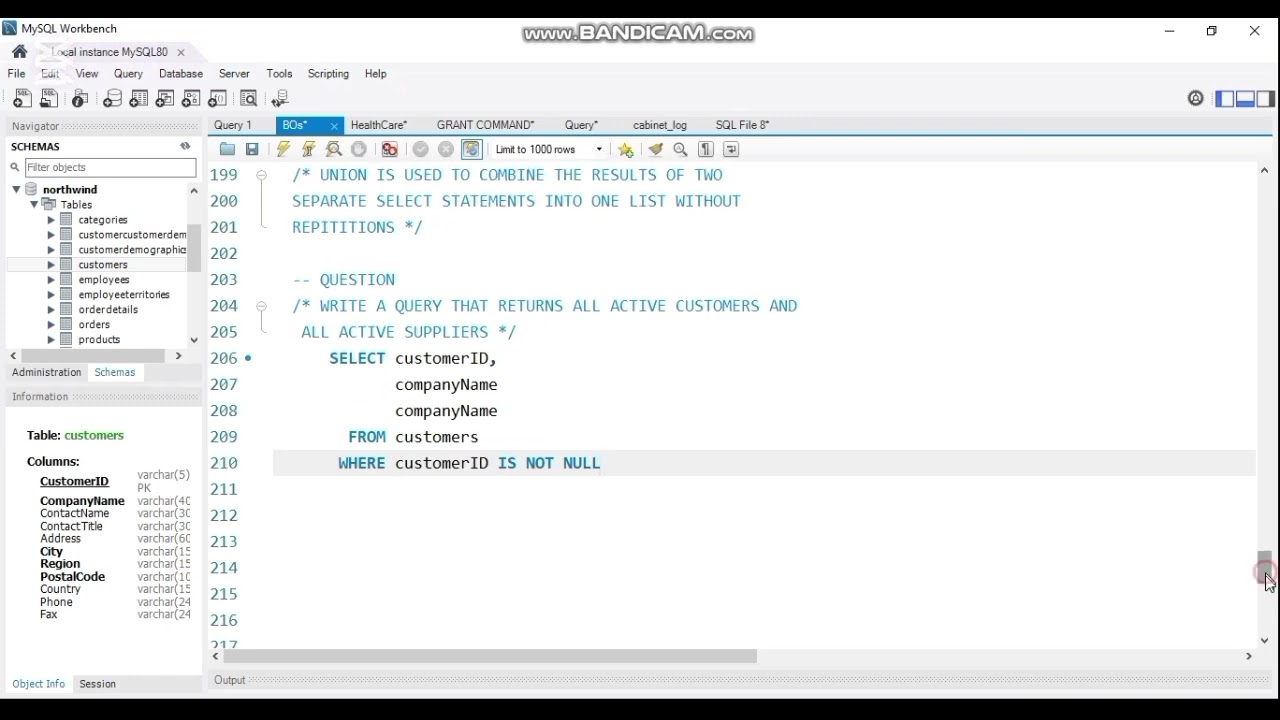Switch to GRANT COMMAND* tab
This screenshot has width=1280, height=720.
pyautogui.click(x=486, y=125)
